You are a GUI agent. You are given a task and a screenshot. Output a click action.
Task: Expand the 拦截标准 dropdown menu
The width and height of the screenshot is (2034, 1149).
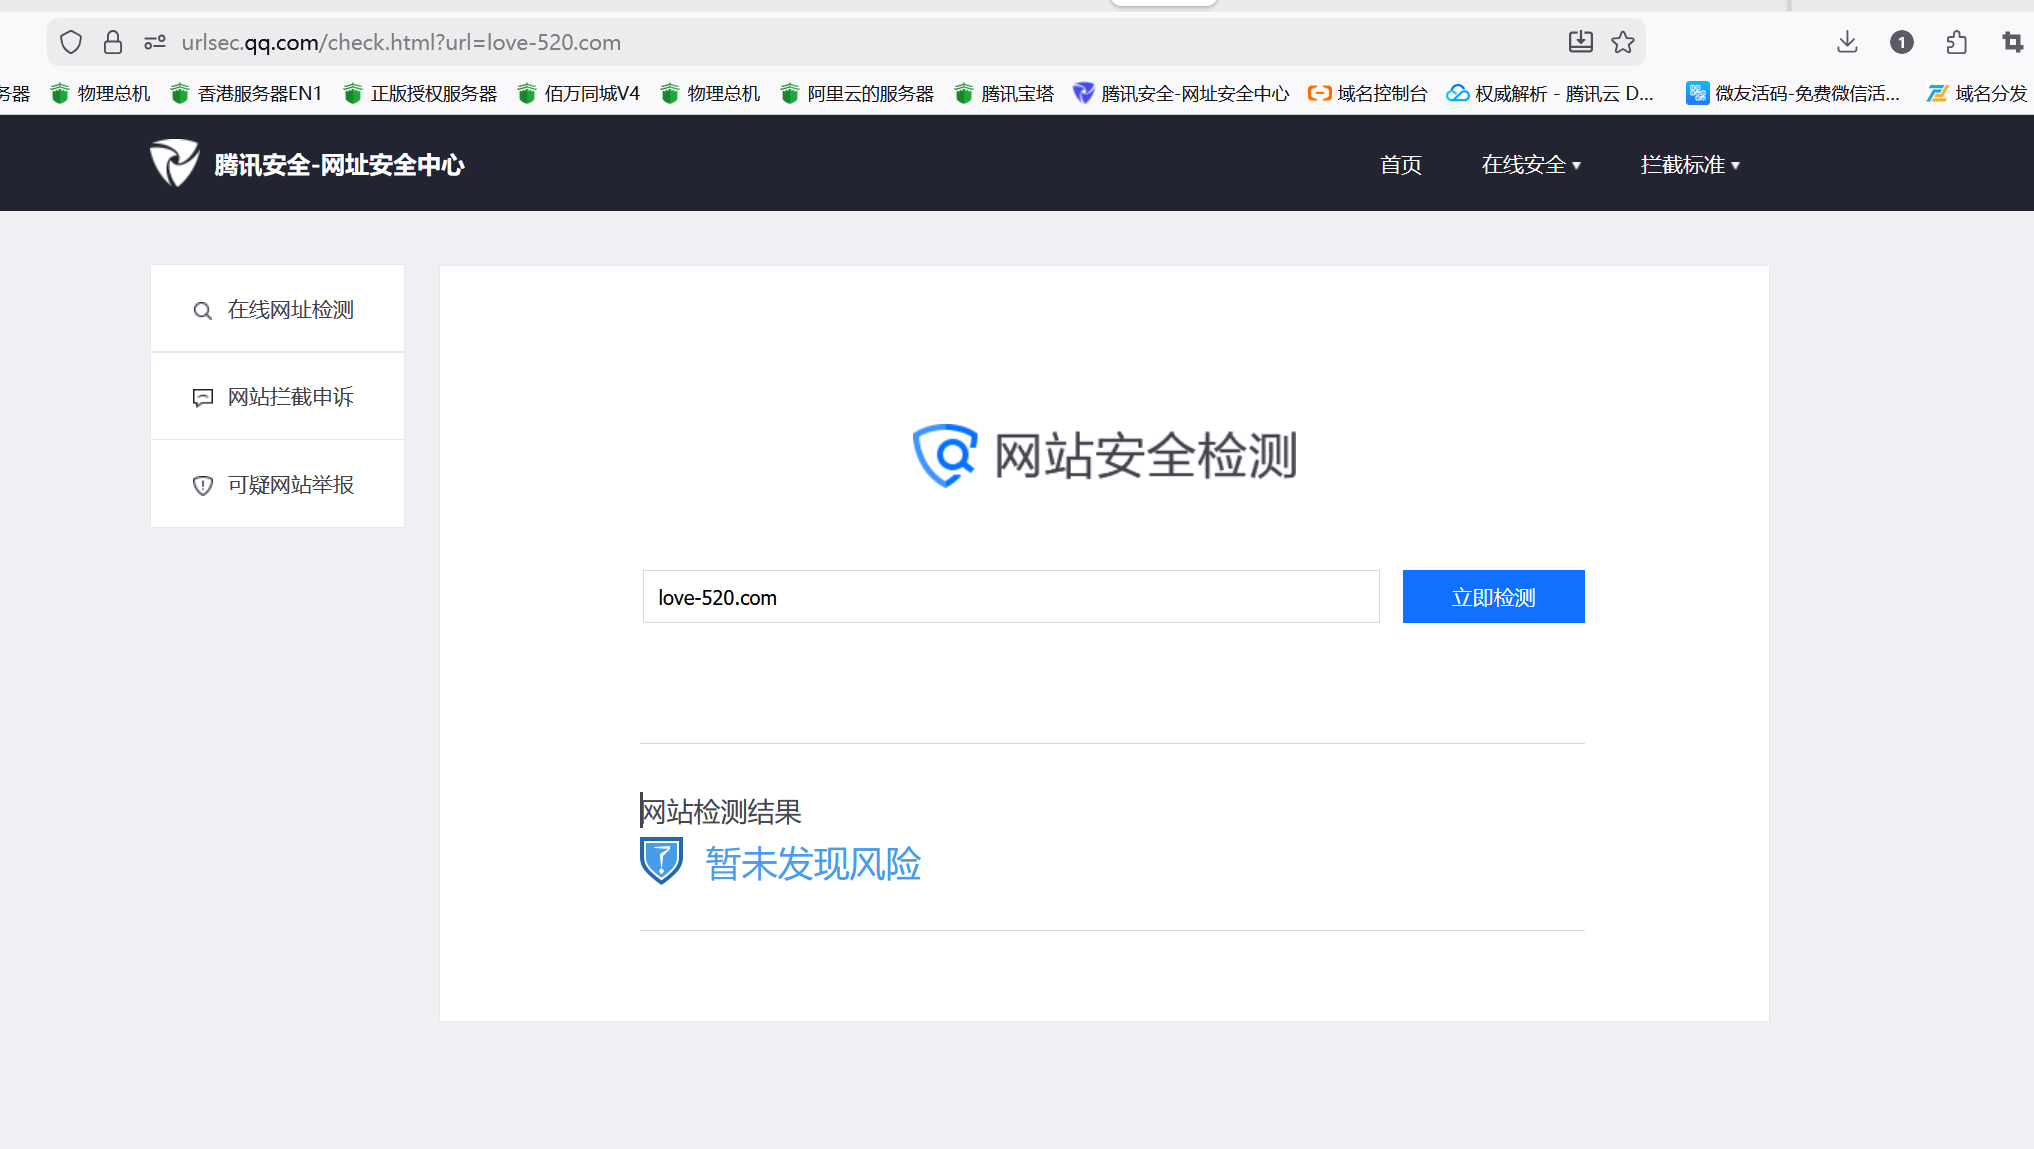tap(1690, 165)
